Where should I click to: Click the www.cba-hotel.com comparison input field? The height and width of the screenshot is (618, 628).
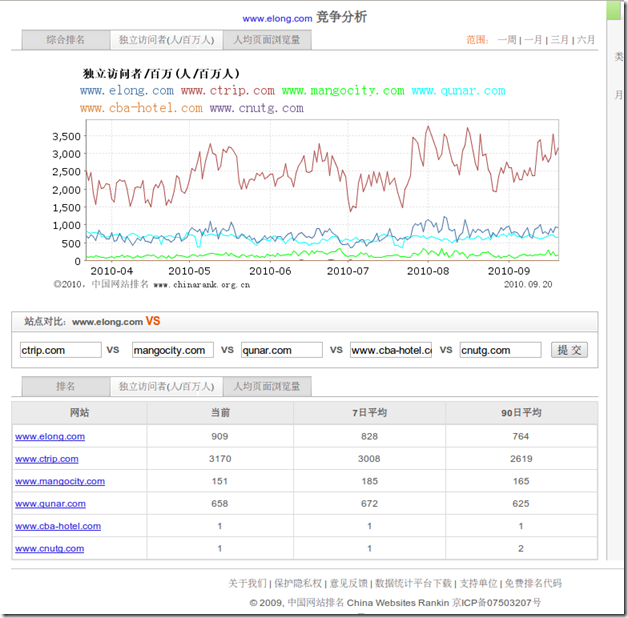click(391, 350)
